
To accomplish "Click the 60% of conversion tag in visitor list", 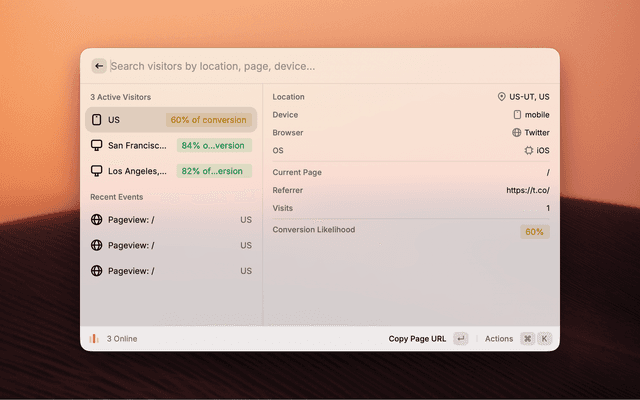I will click(x=208, y=120).
